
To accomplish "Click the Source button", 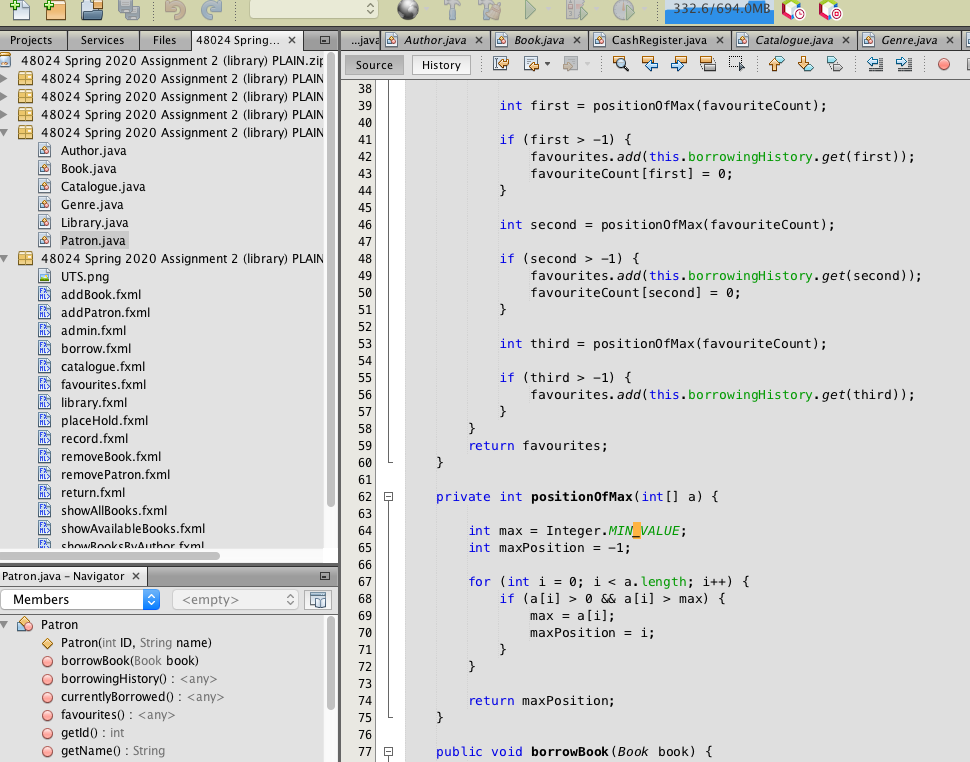I will pos(373,64).
